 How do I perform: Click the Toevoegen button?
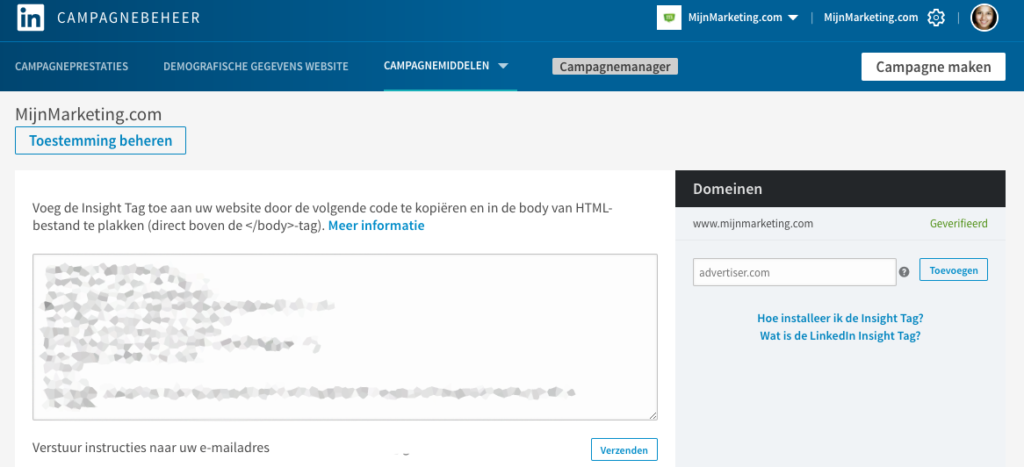coord(953,270)
